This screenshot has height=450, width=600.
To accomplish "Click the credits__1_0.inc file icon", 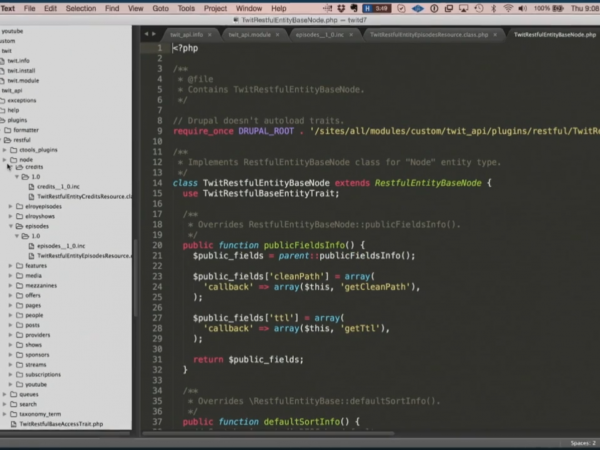I will (30, 186).
